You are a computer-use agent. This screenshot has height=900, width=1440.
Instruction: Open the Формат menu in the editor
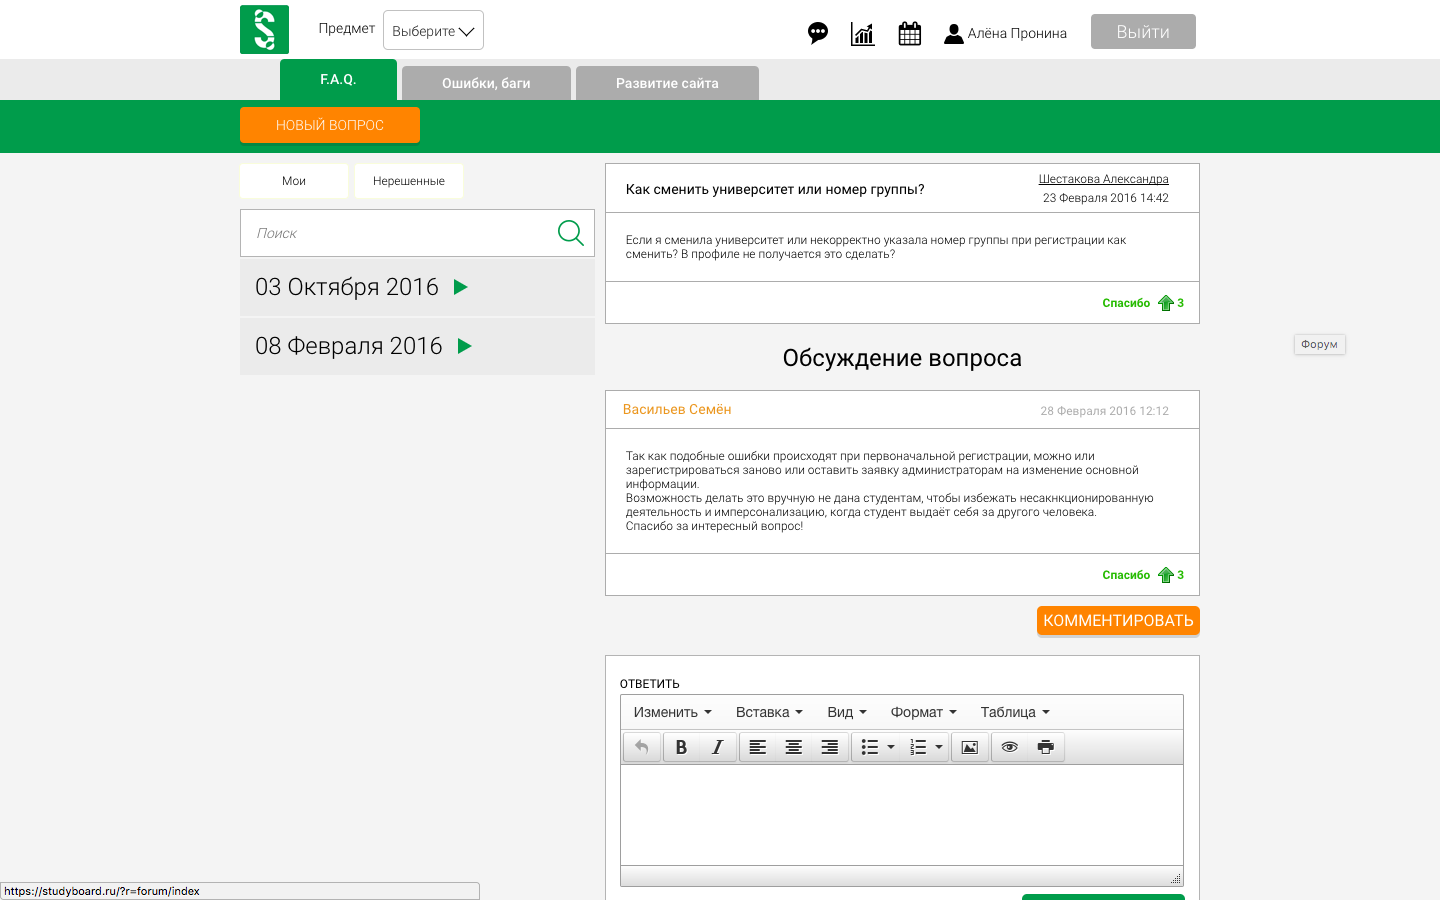[x=922, y=712]
